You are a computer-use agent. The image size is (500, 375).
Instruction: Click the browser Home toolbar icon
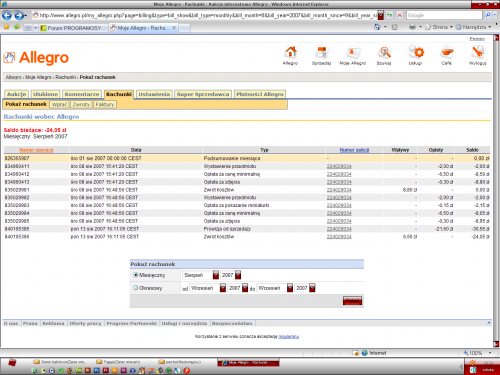pos(377,27)
